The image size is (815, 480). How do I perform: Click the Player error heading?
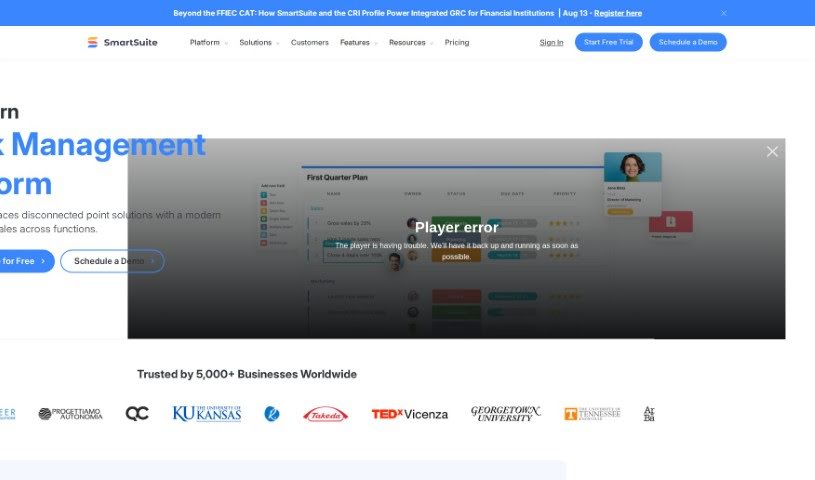point(456,227)
